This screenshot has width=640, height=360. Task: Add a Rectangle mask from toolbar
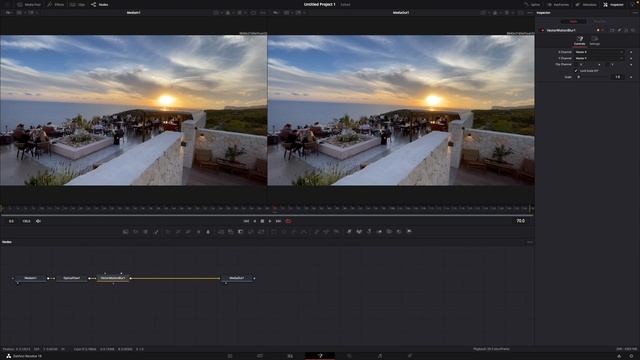click(x=273, y=232)
